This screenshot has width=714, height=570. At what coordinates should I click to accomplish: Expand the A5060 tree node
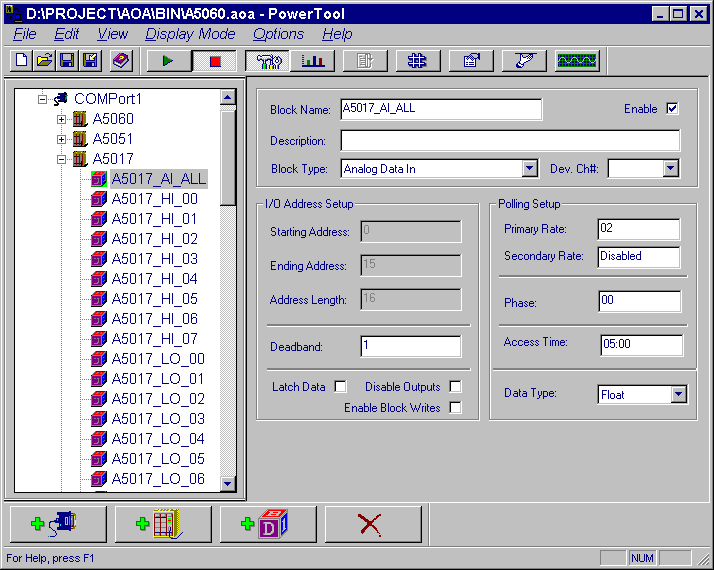tap(61, 119)
